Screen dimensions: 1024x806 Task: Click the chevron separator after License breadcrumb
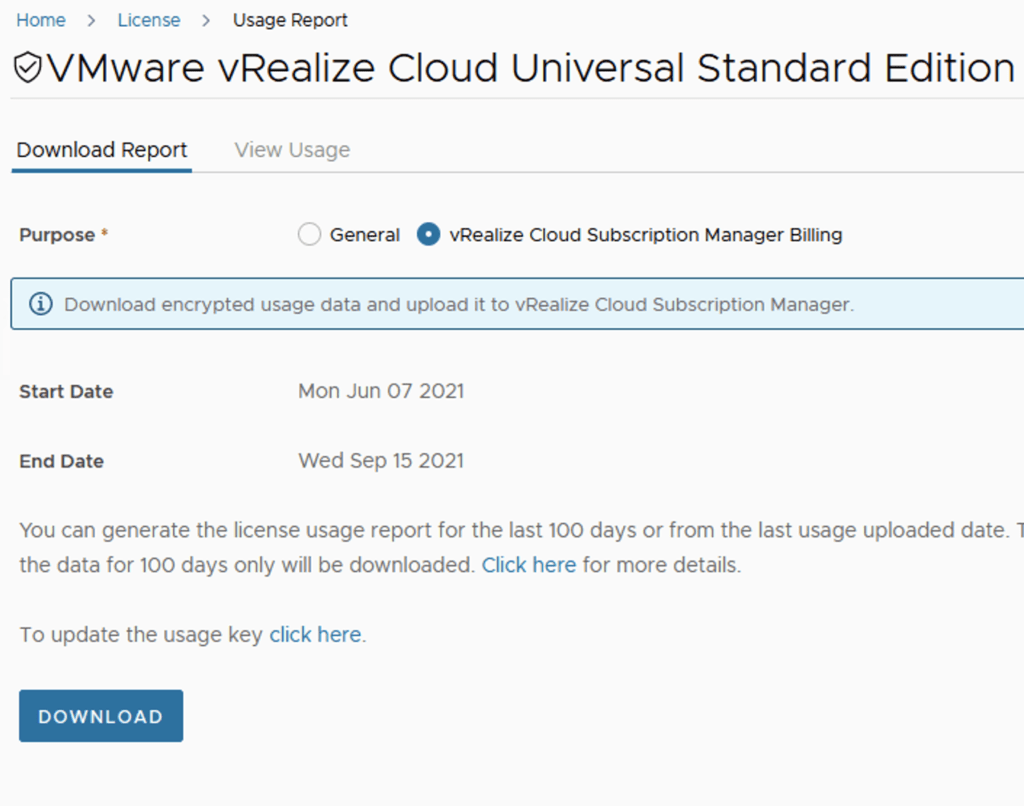[206, 20]
